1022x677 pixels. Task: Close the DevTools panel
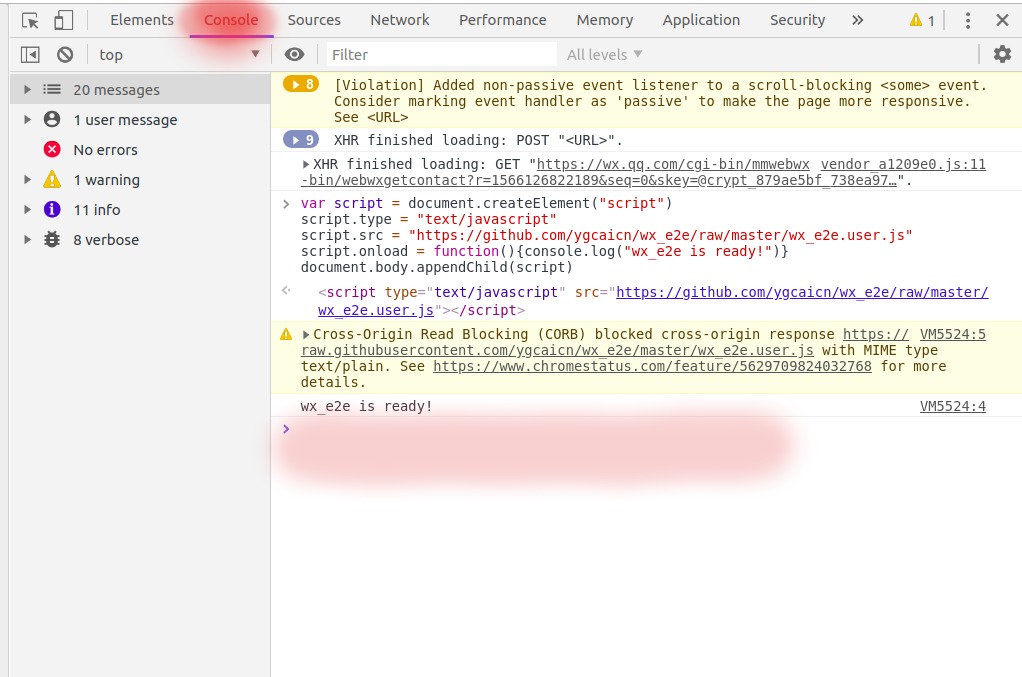click(1002, 20)
